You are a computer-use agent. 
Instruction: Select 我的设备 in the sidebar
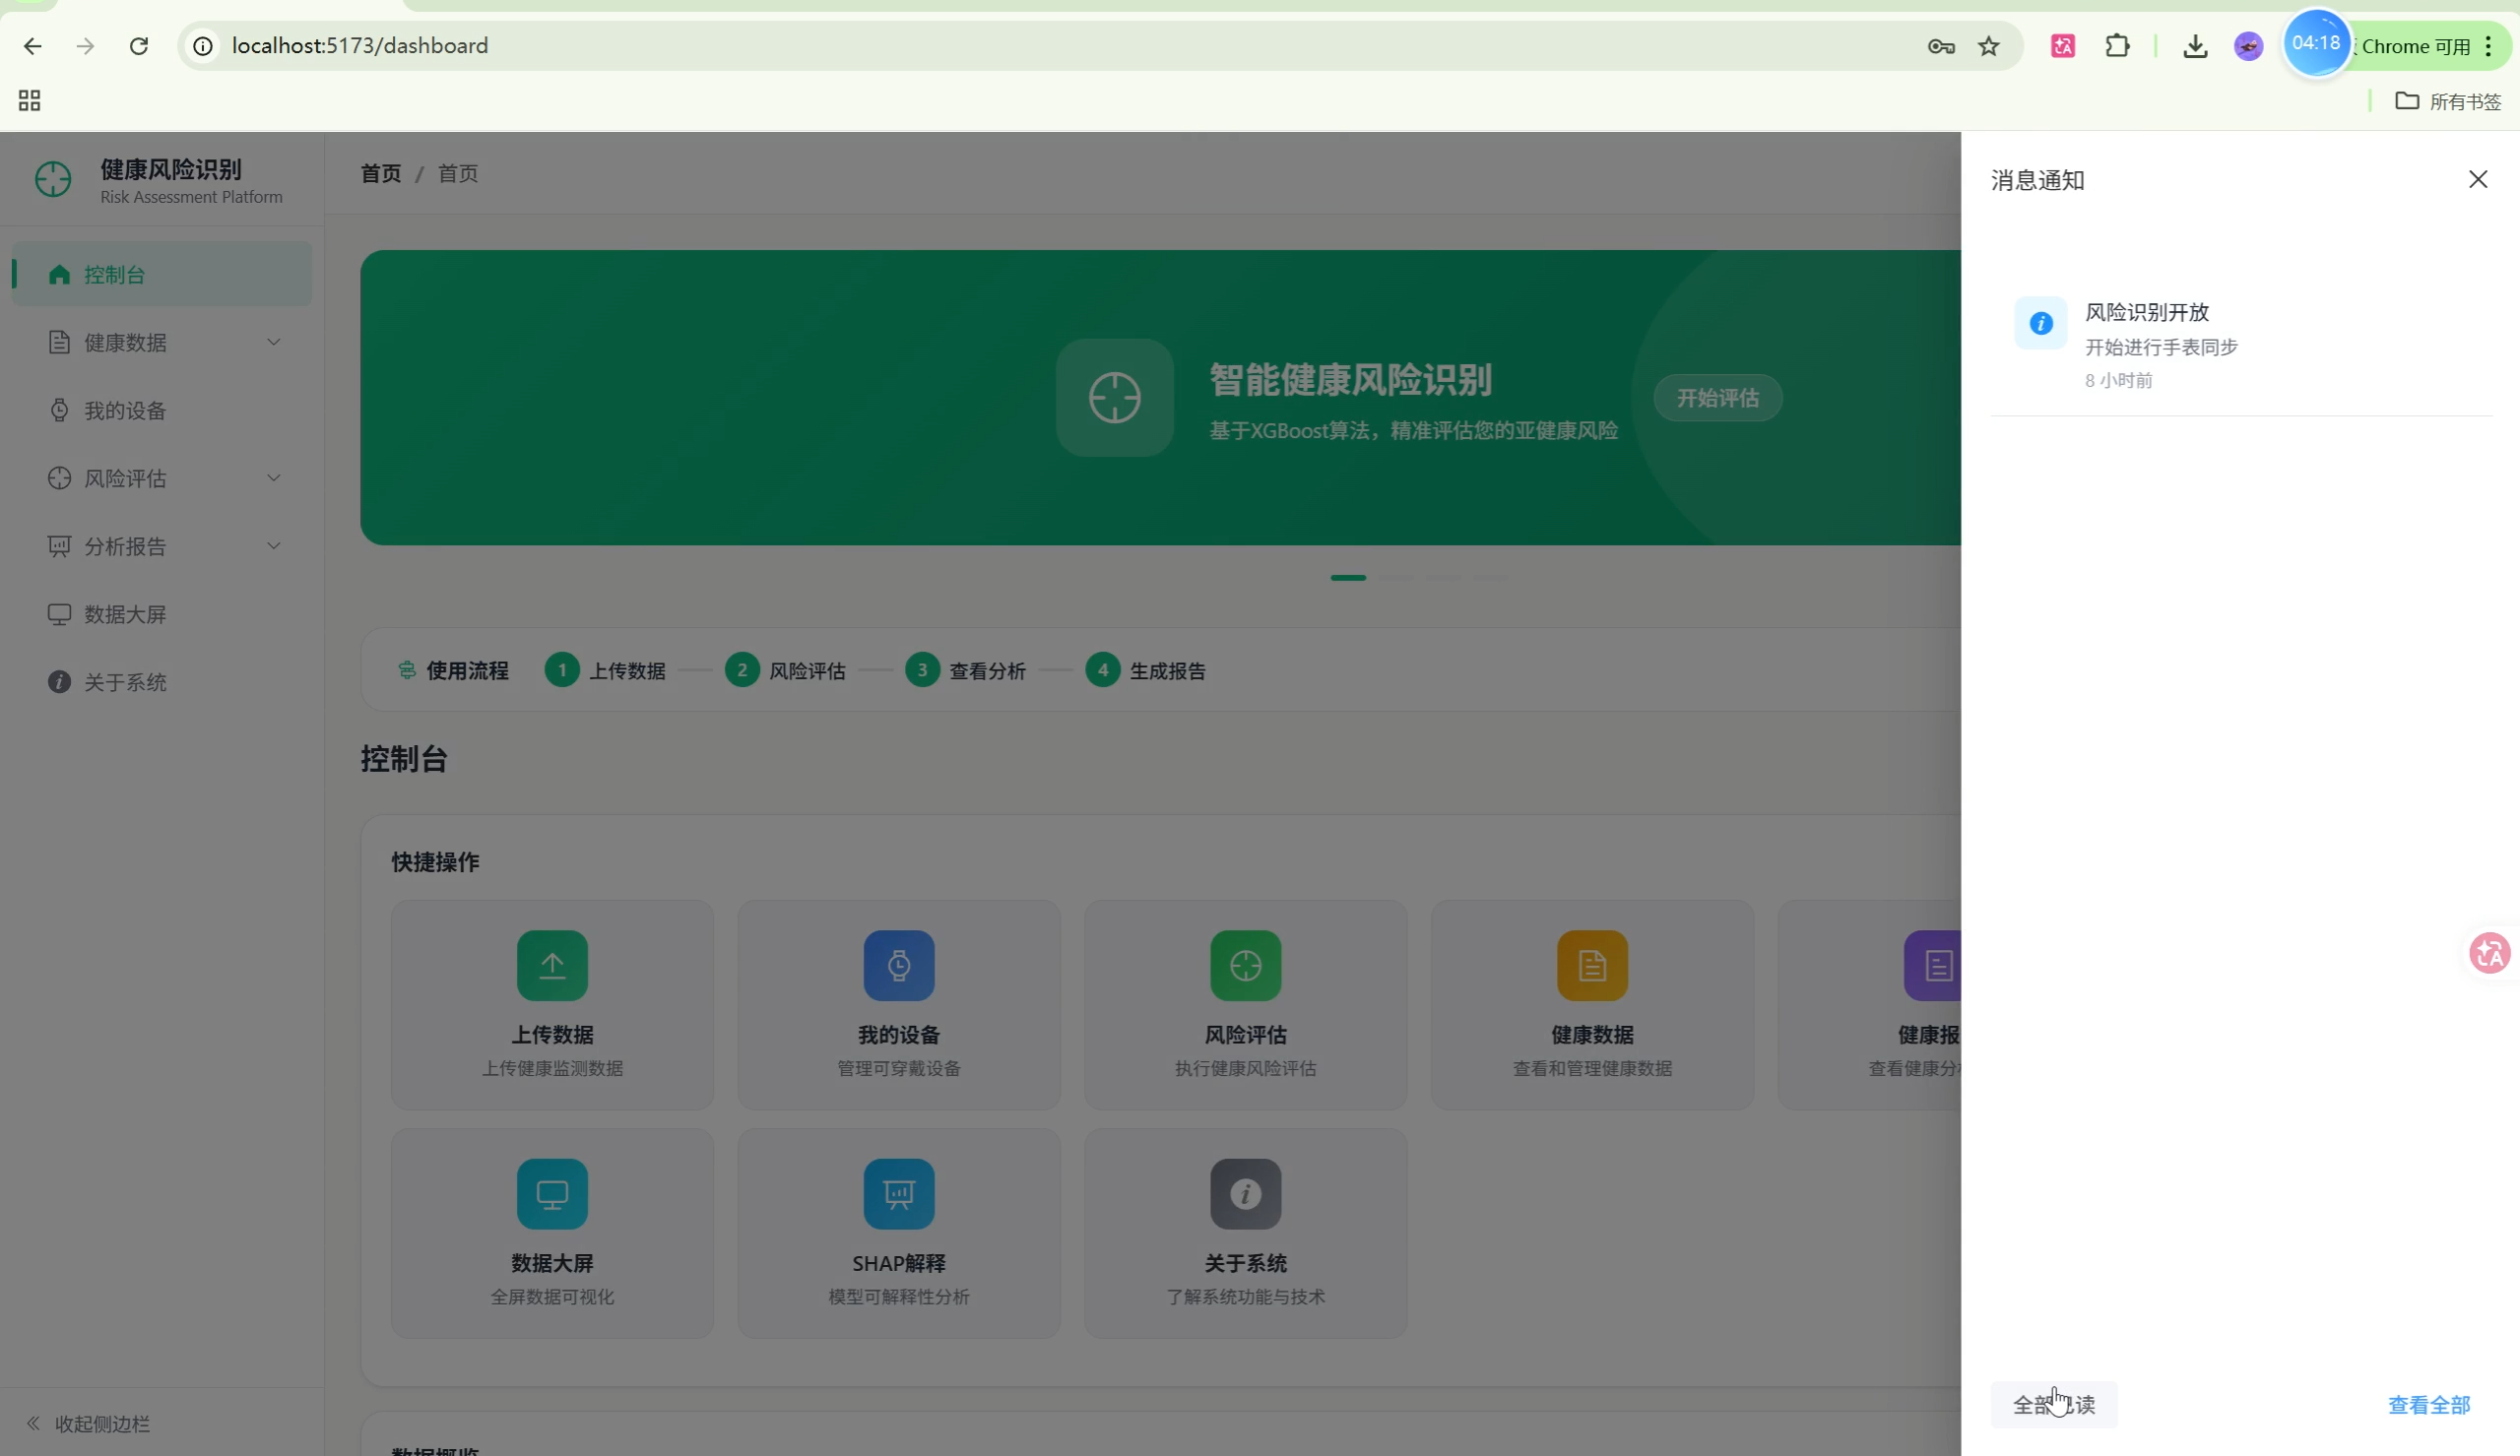tap(125, 410)
